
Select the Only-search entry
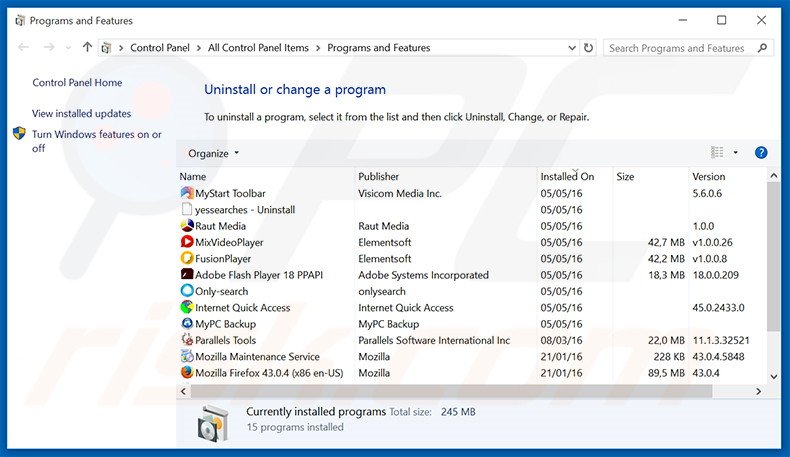click(222, 291)
